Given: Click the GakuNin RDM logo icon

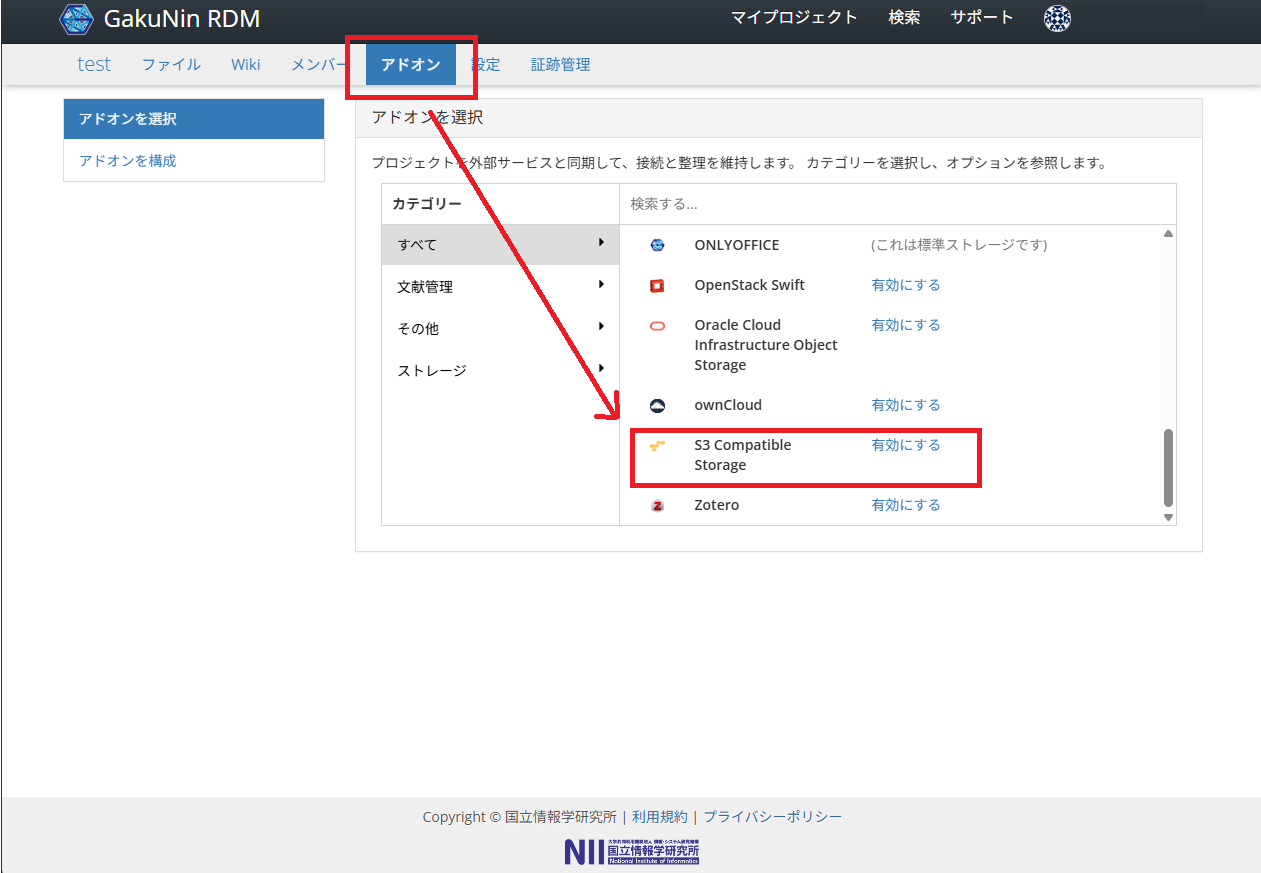Looking at the screenshot, I should pos(77,19).
